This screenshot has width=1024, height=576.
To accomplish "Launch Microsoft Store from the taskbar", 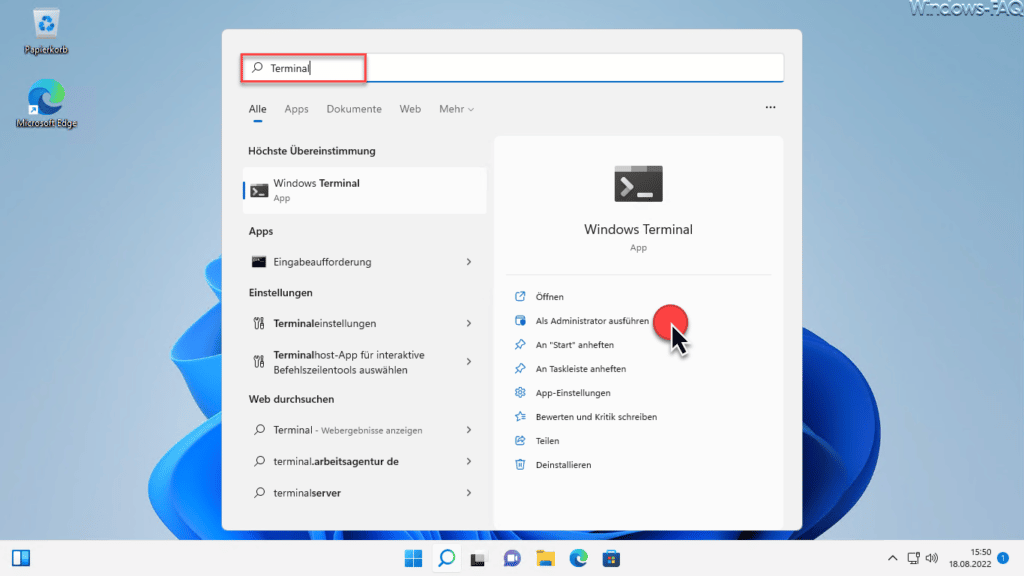I will point(611,558).
